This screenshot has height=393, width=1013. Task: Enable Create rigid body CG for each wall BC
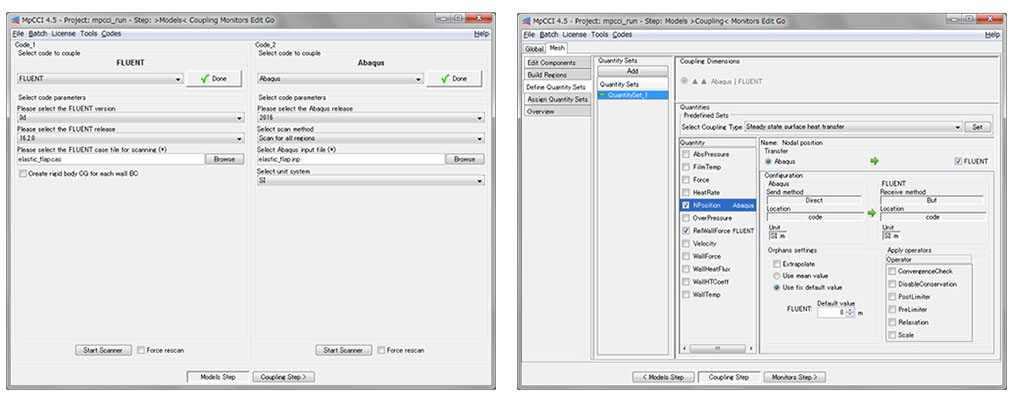click(x=23, y=174)
